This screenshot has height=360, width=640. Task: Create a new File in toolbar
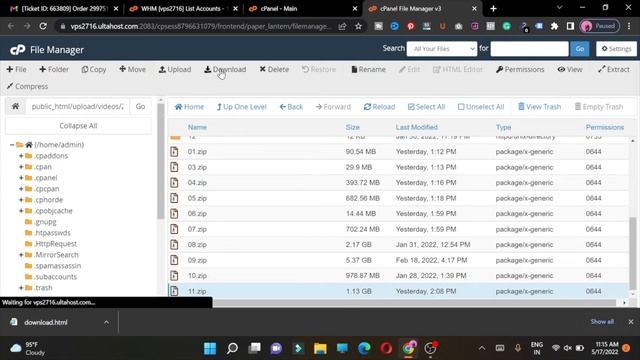(16, 69)
